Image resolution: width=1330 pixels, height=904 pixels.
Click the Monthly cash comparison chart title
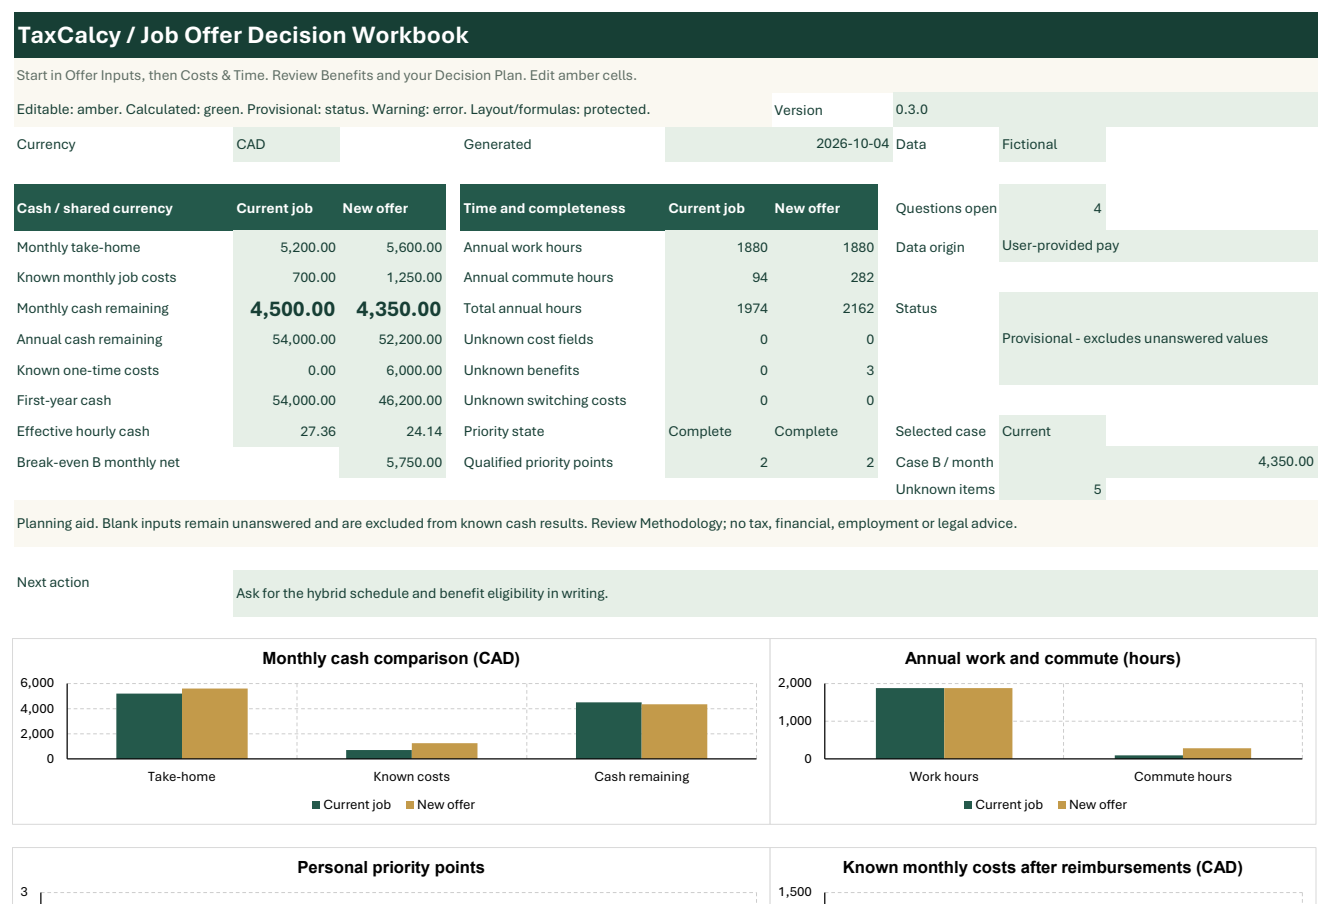[x=391, y=658]
